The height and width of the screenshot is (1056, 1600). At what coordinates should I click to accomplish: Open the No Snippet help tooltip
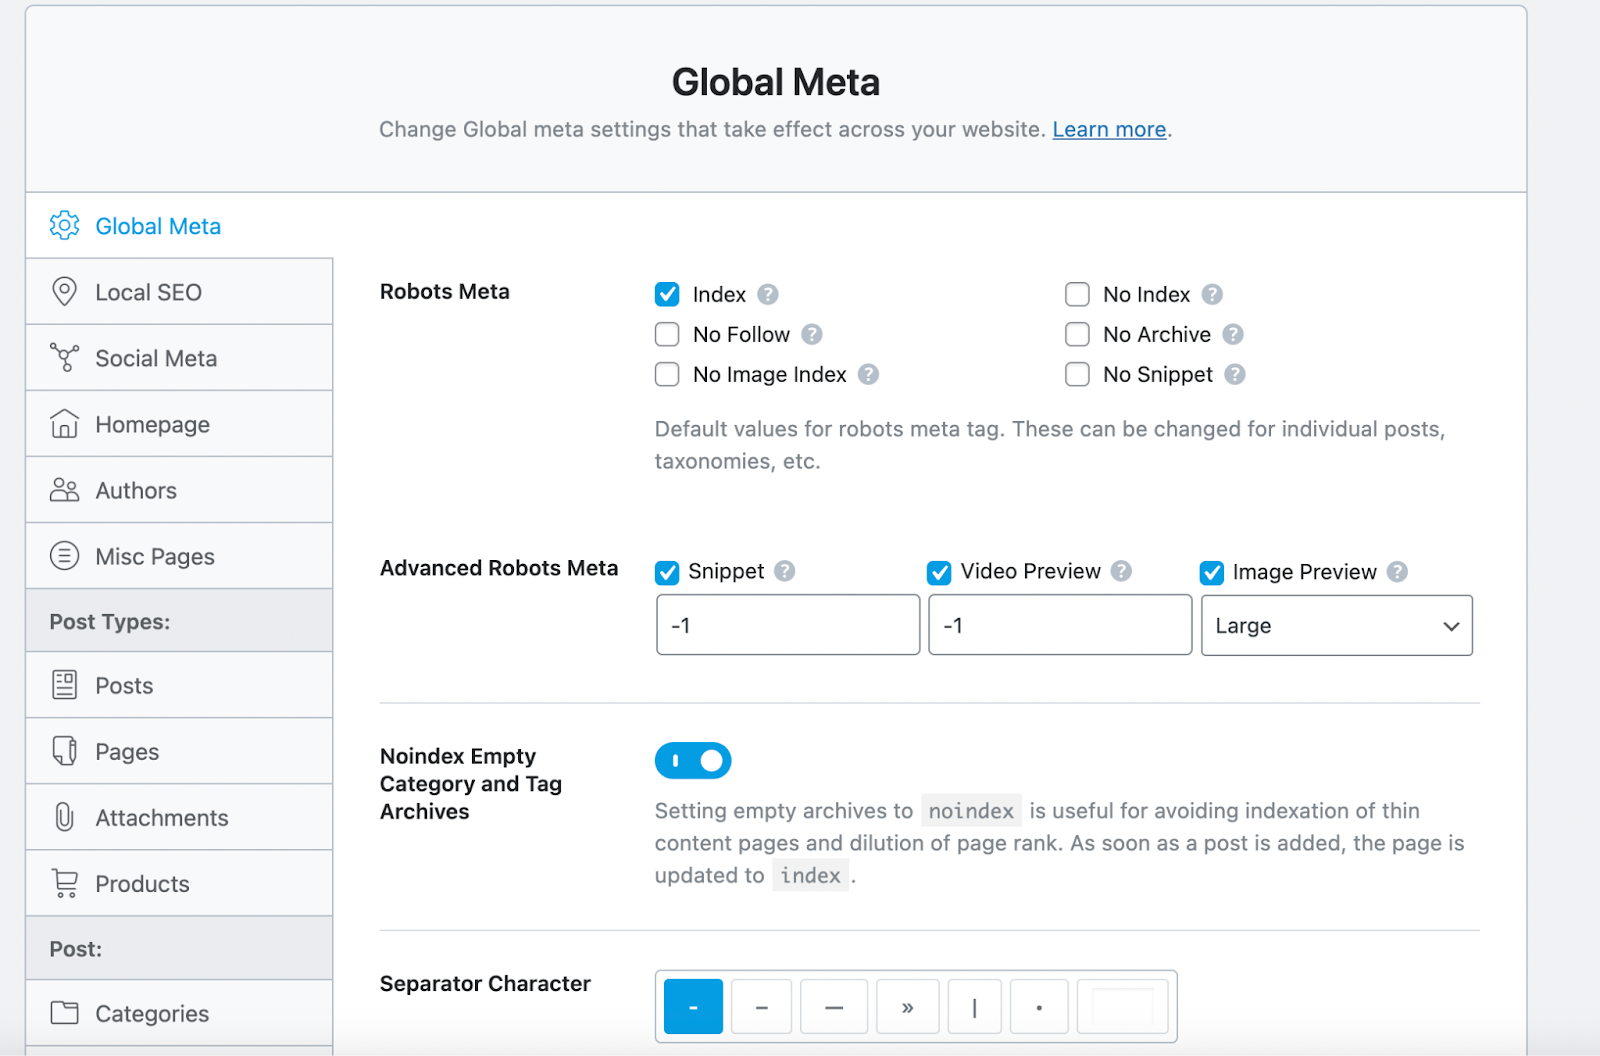coord(1237,374)
